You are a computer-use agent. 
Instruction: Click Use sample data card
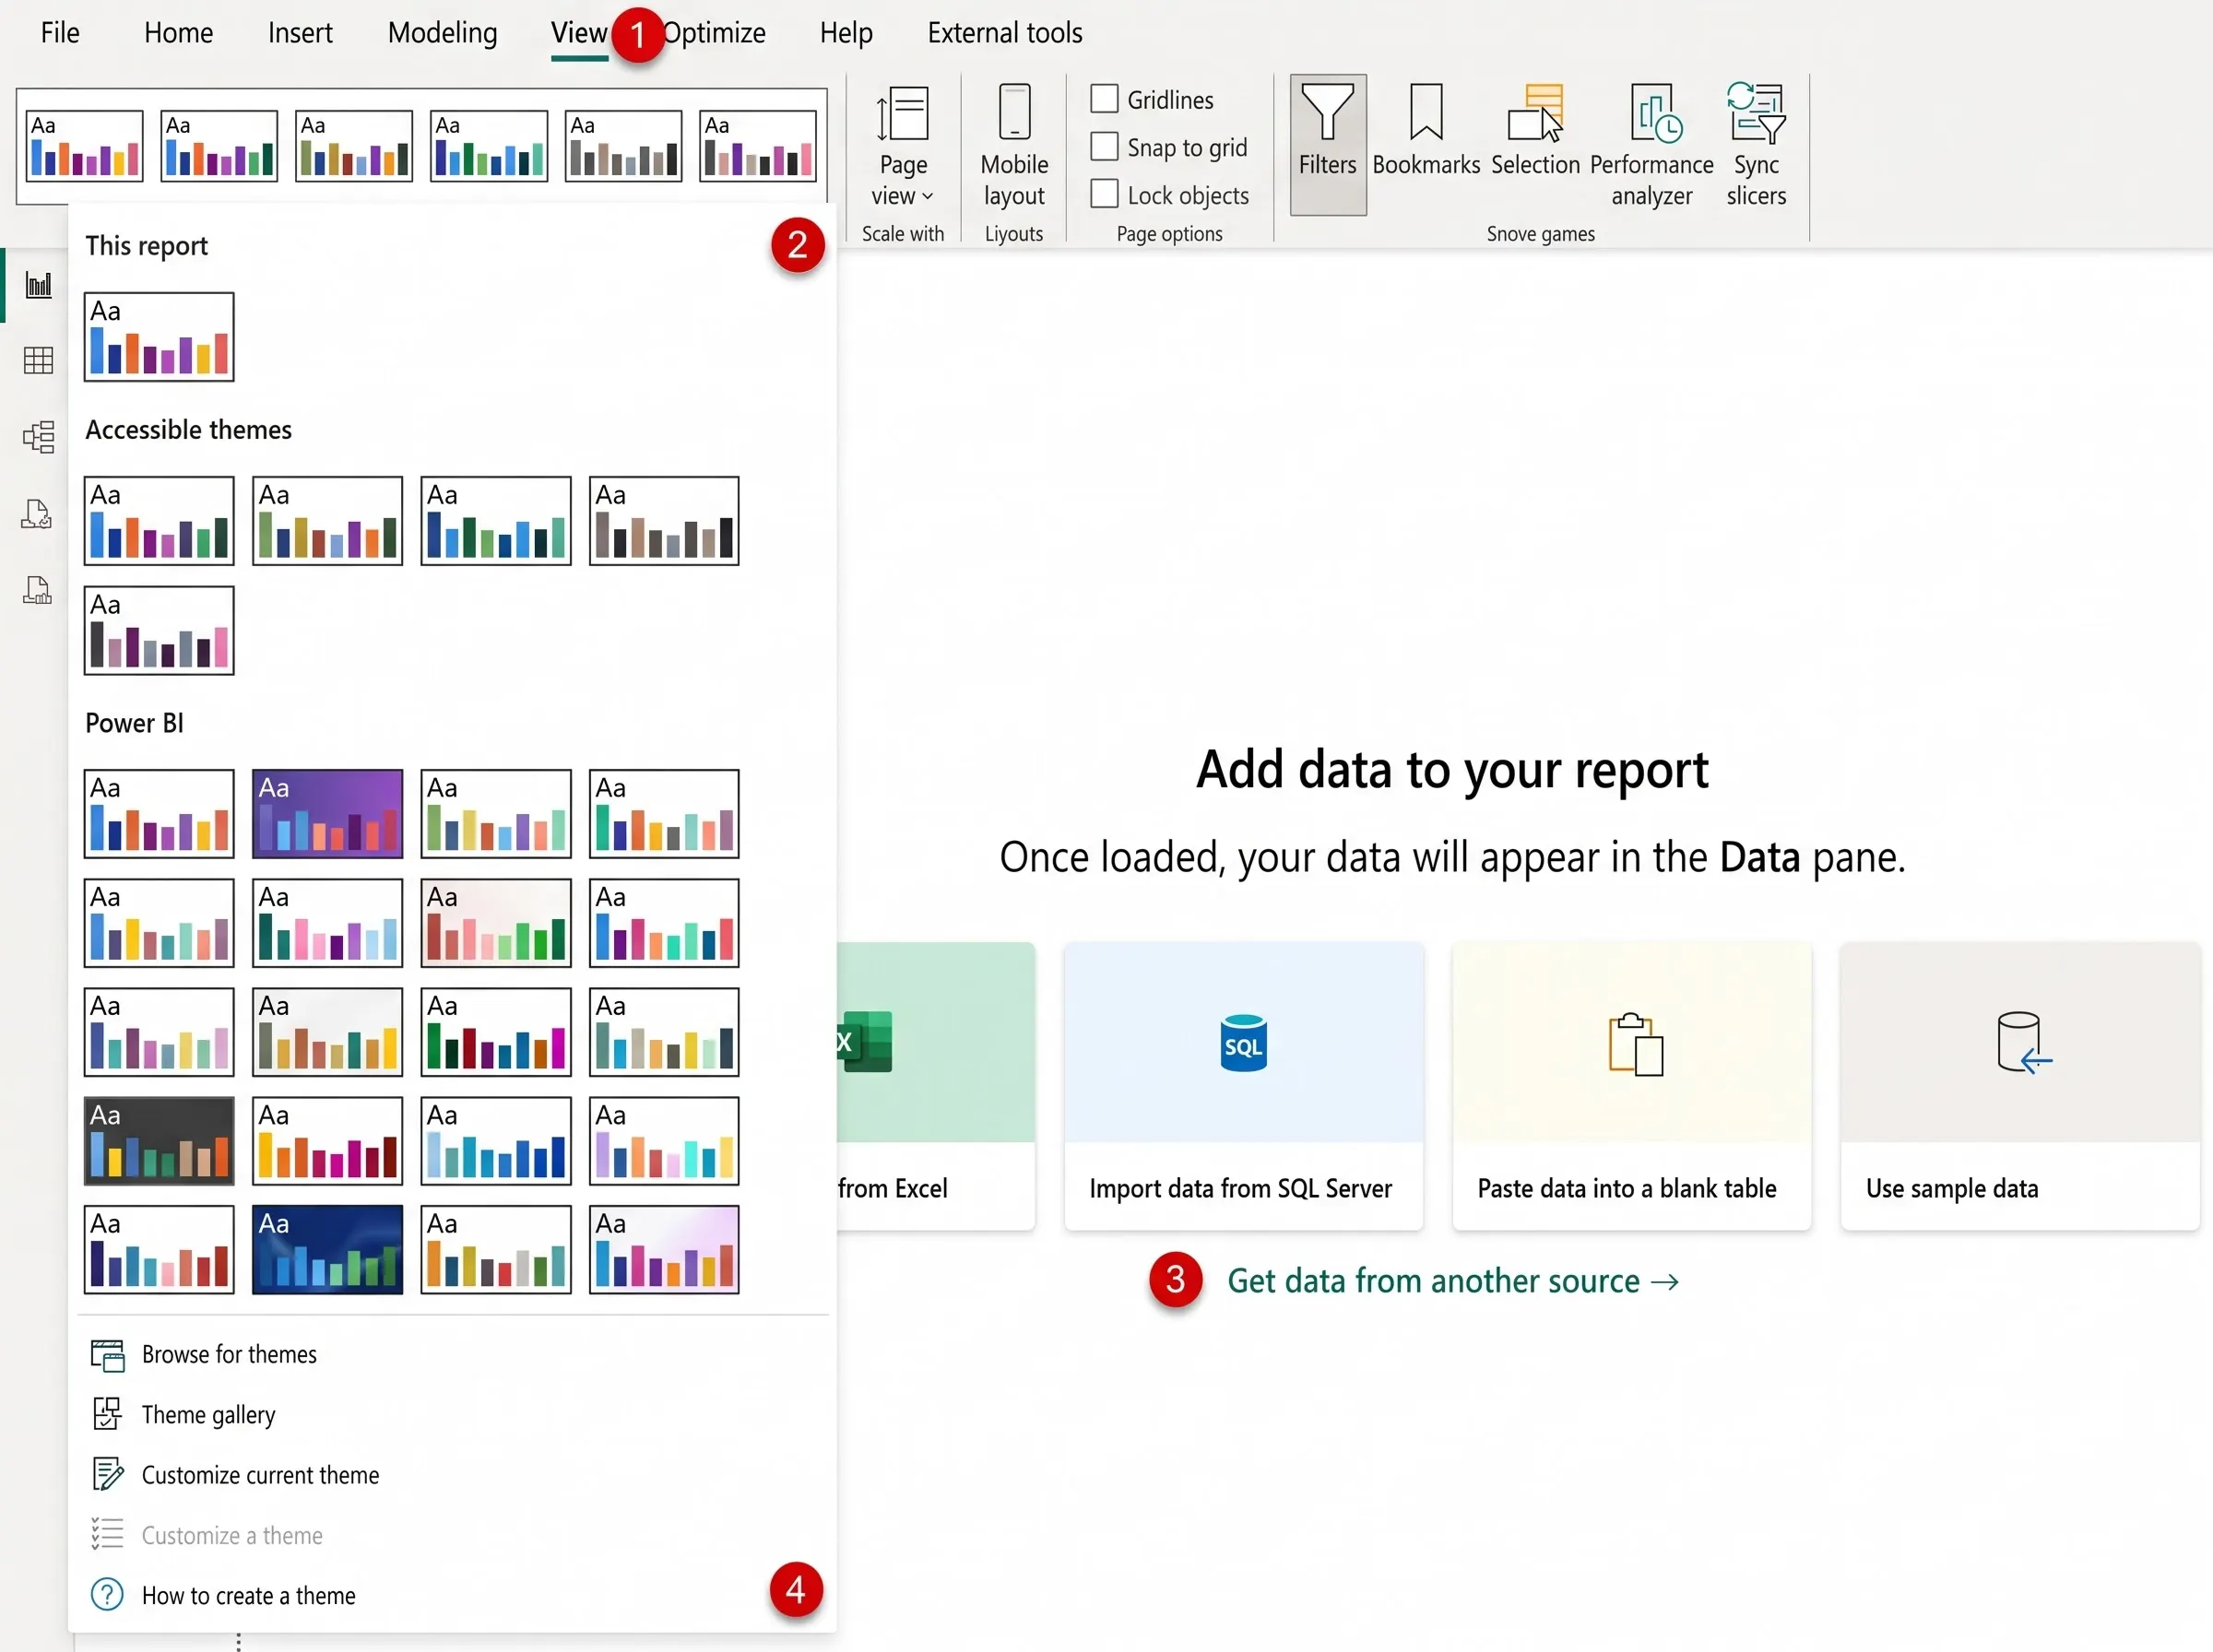(x=2019, y=1086)
